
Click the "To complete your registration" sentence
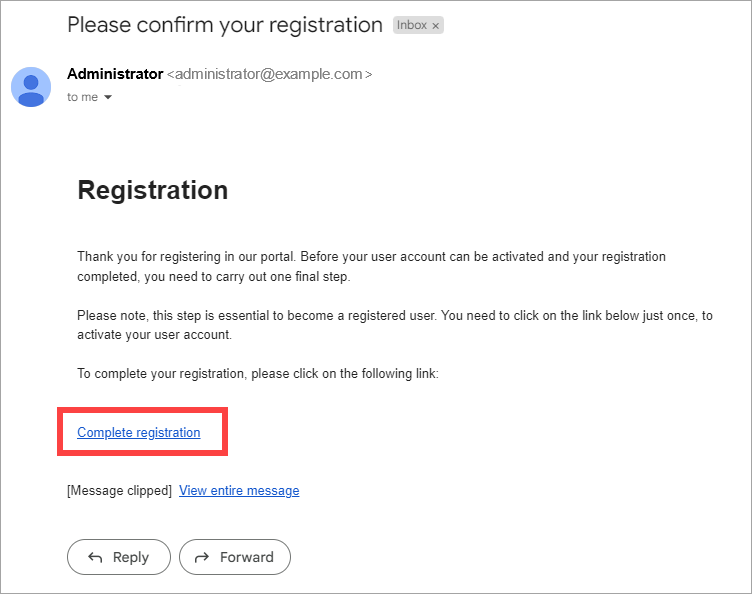pos(258,373)
